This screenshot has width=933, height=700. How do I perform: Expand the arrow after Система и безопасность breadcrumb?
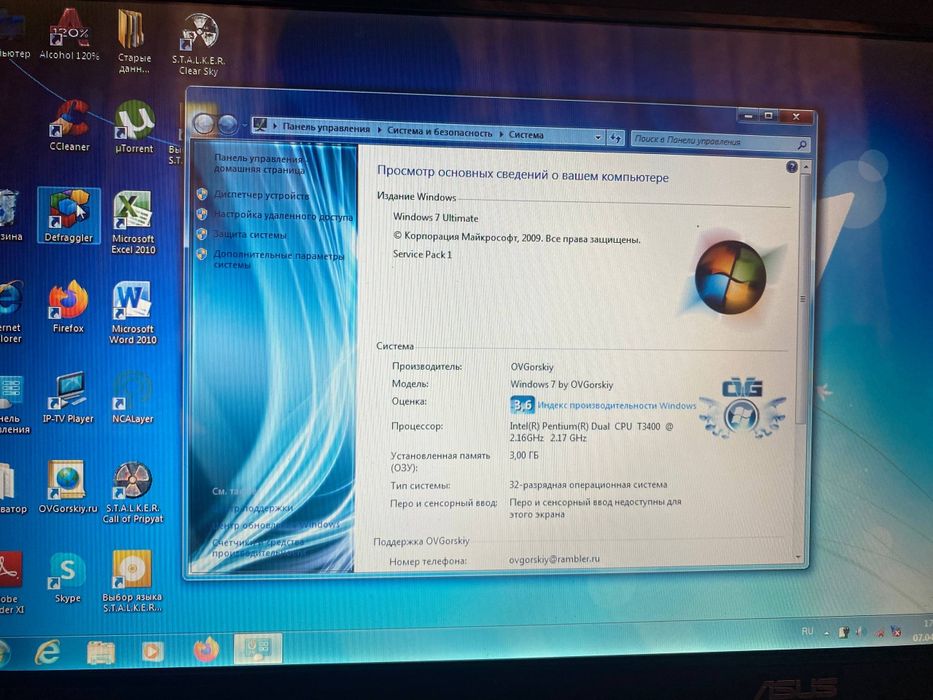coord(501,135)
